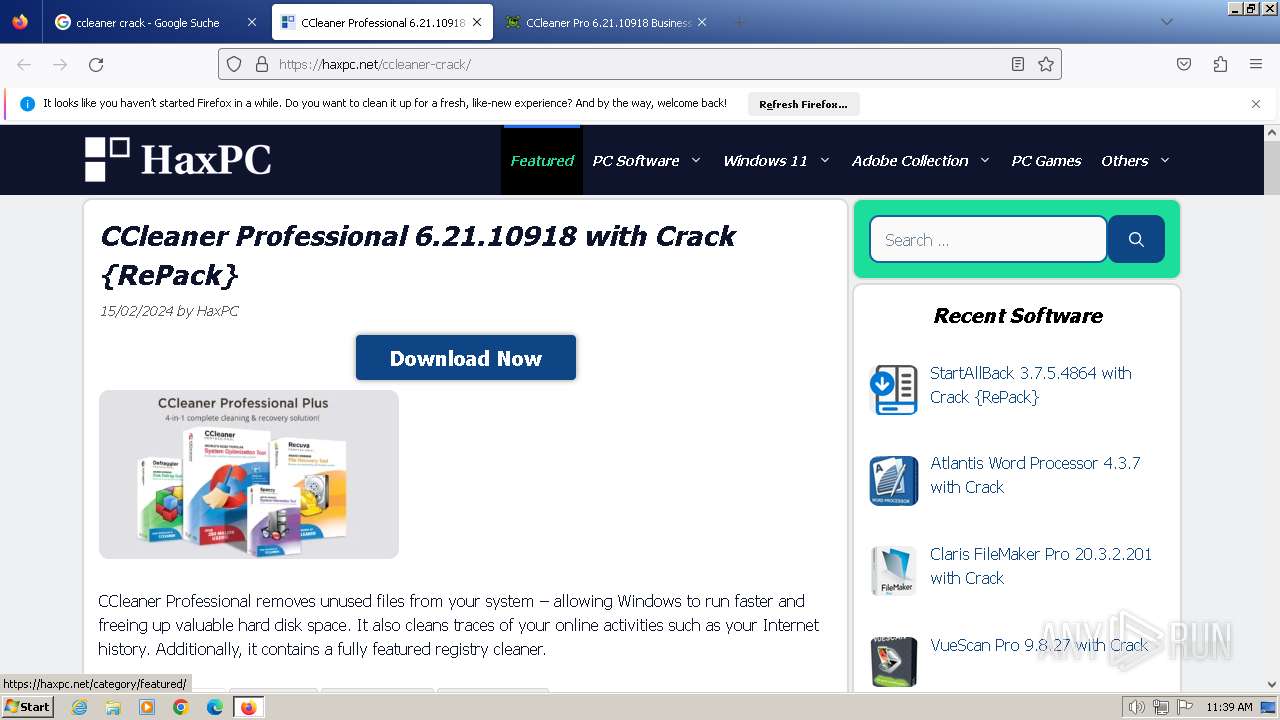Click the list all tabs chevron
Screen dimensions: 1280x720
click(1166, 22)
